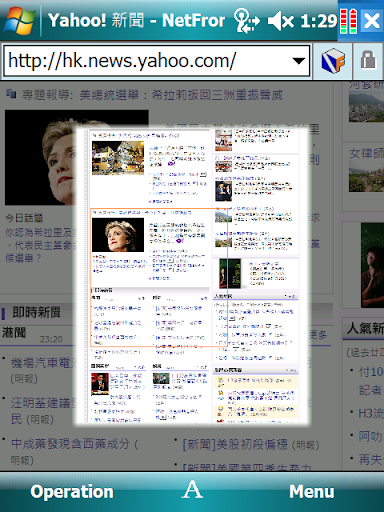
Task: Click the hk.news.yahoo.com address field
Action: 157,61
